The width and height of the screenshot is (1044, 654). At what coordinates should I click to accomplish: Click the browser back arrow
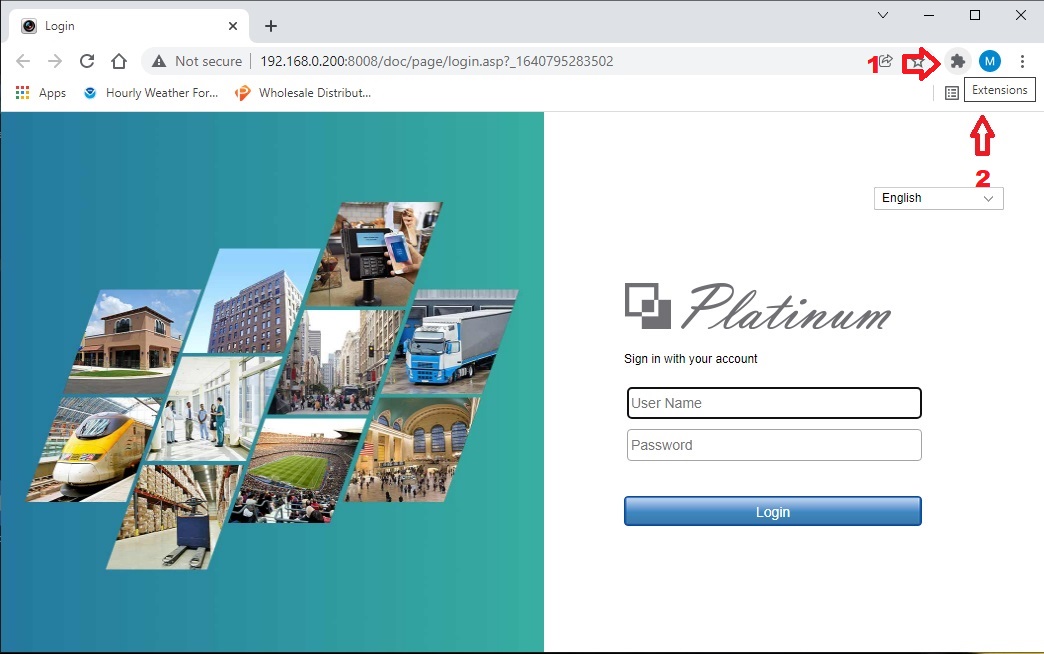[24, 61]
